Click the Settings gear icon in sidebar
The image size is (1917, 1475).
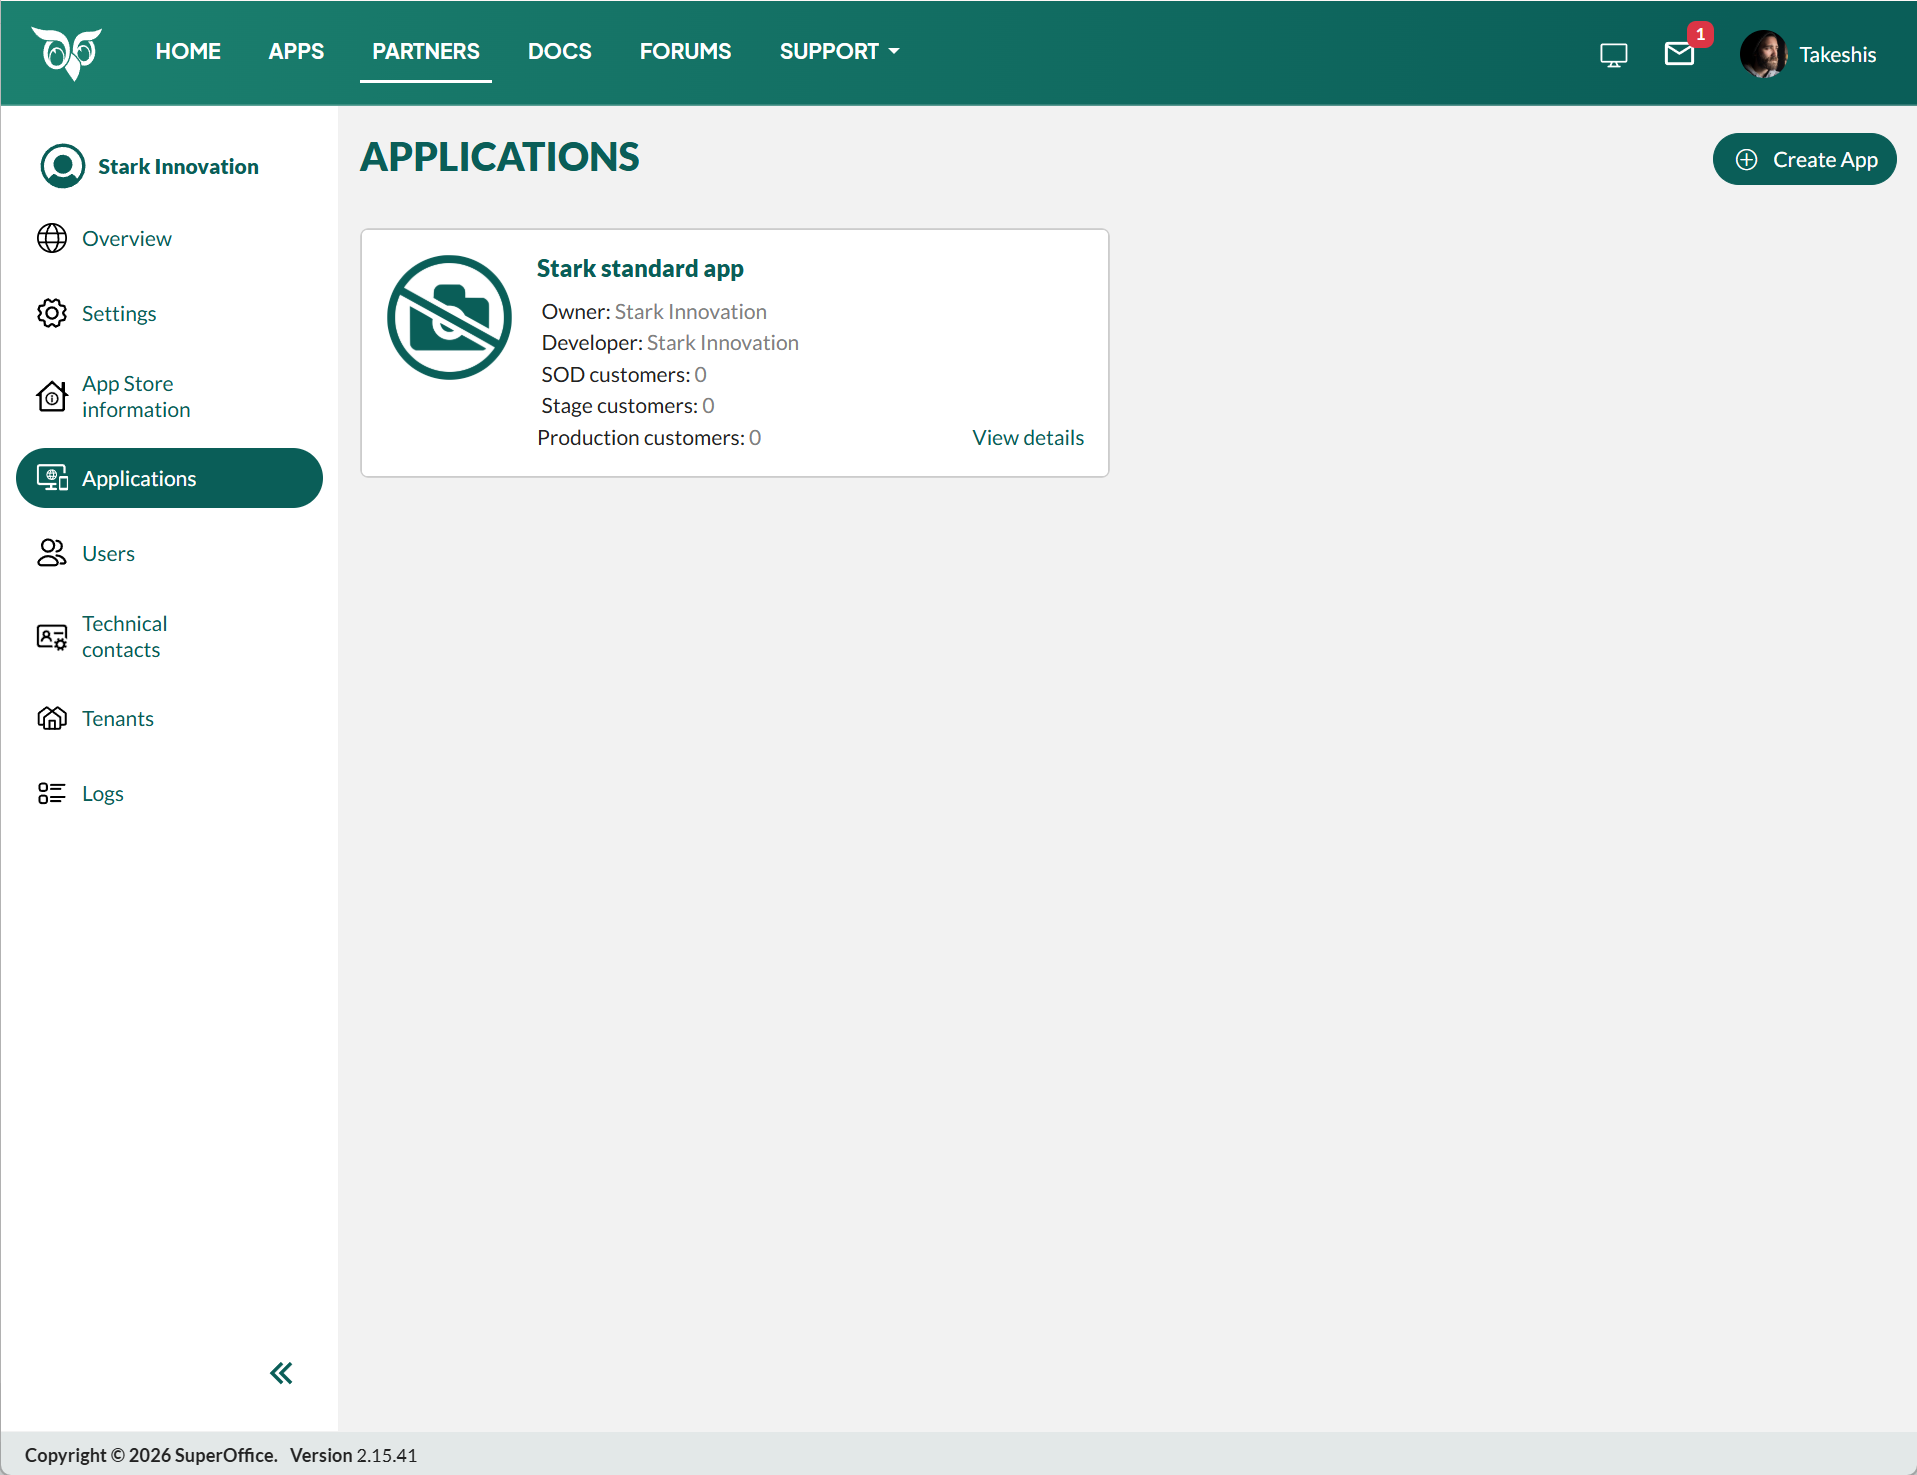(x=52, y=313)
